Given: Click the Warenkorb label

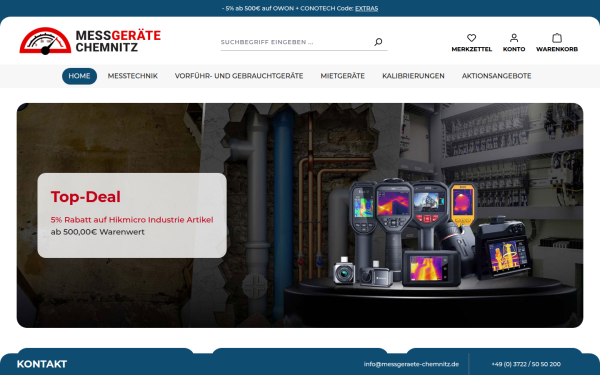Looking at the screenshot, I should click(557, 49).
